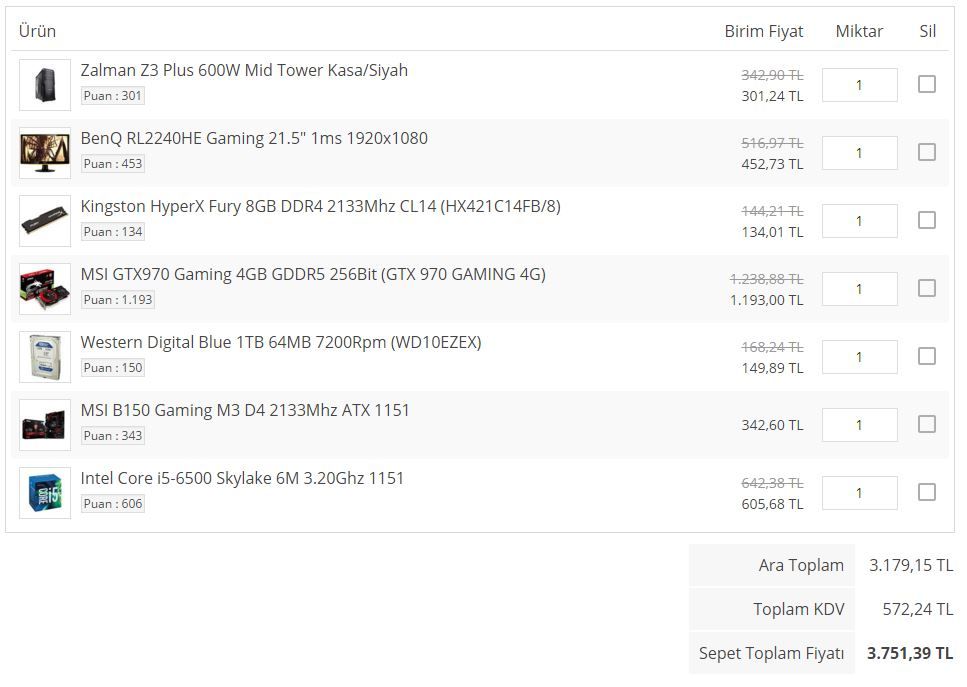
Task: Click the 572,24 TL tax value
Action: (x=918, y=609)
